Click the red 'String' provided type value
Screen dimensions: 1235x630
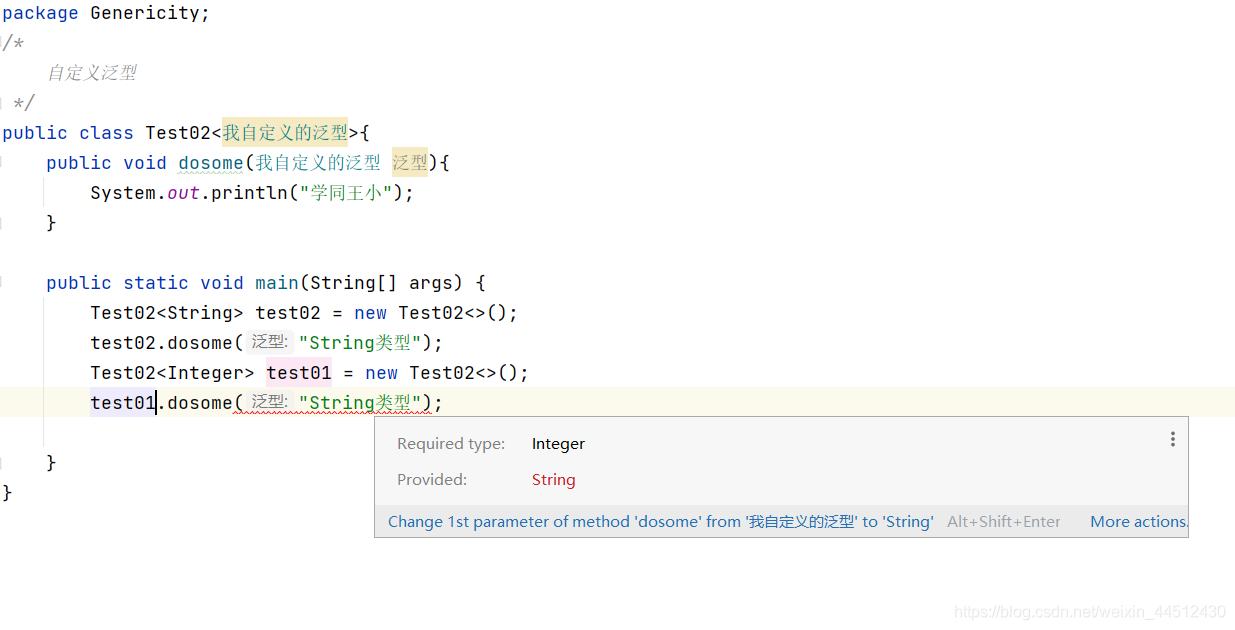point(553,480)
